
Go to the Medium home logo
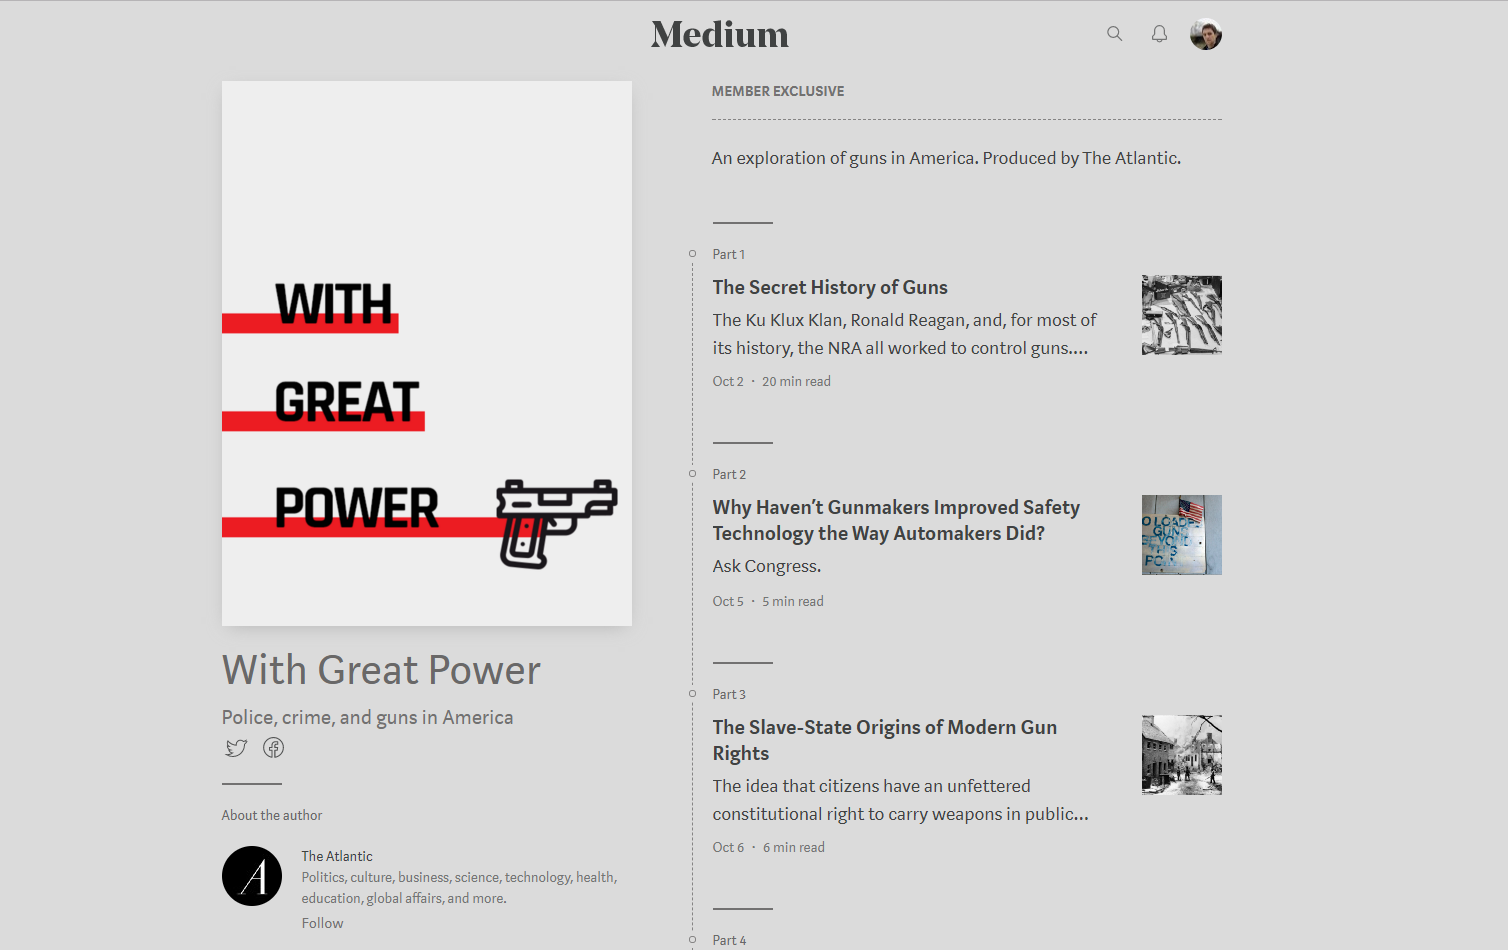pos(720,34)
